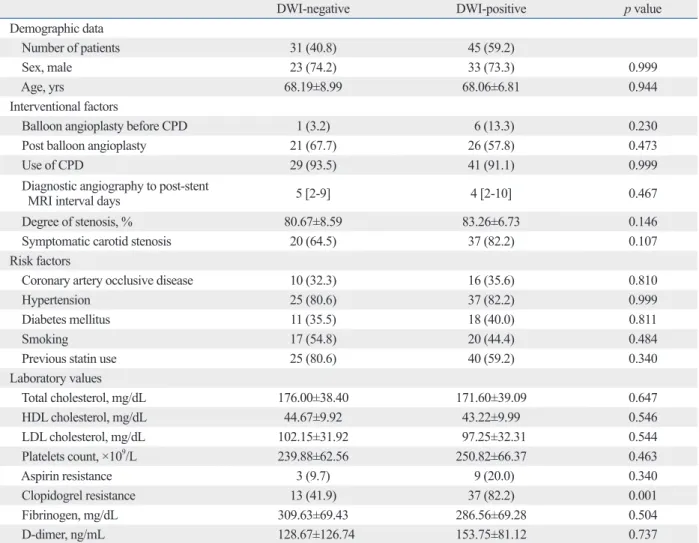Click the value 45 (59.2) in Number of patients row
This screenshot has width=699, height=543.
click(491, 48)
